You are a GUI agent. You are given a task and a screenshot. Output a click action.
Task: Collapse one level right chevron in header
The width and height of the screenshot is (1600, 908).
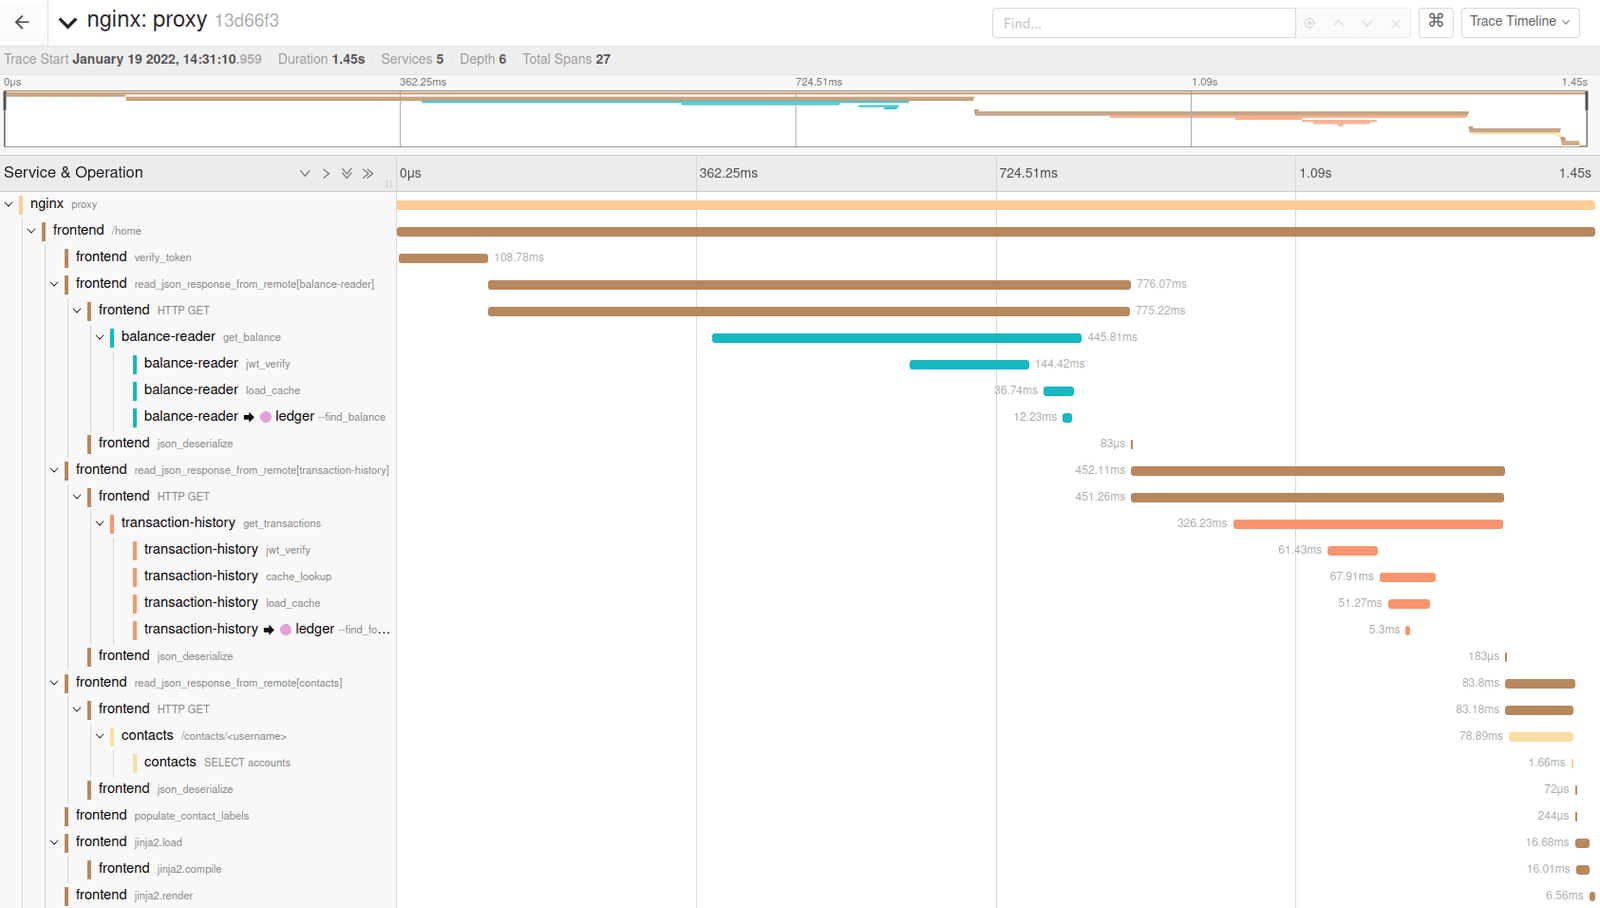tap(326, 173)
